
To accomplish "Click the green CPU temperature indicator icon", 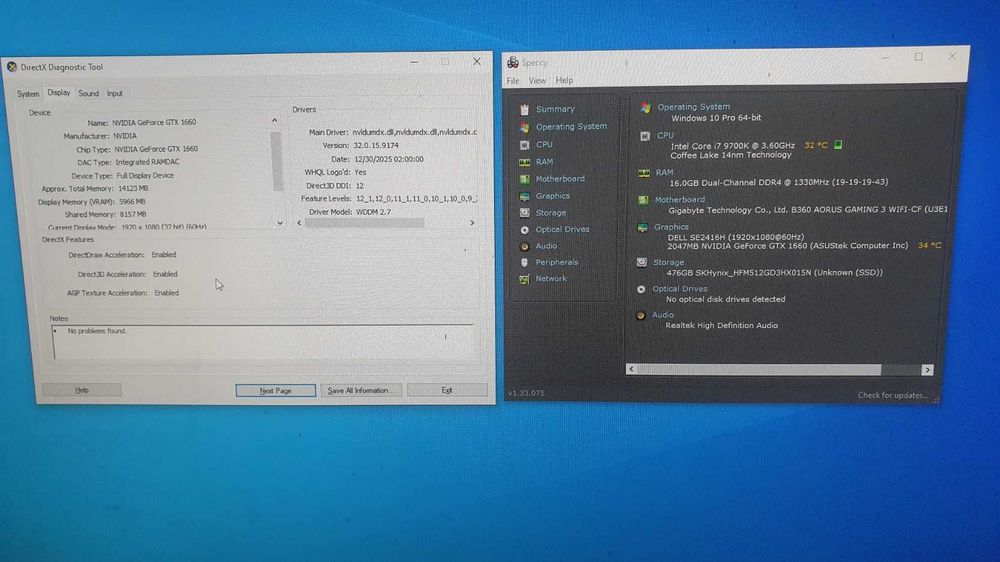I will (839, 145).
